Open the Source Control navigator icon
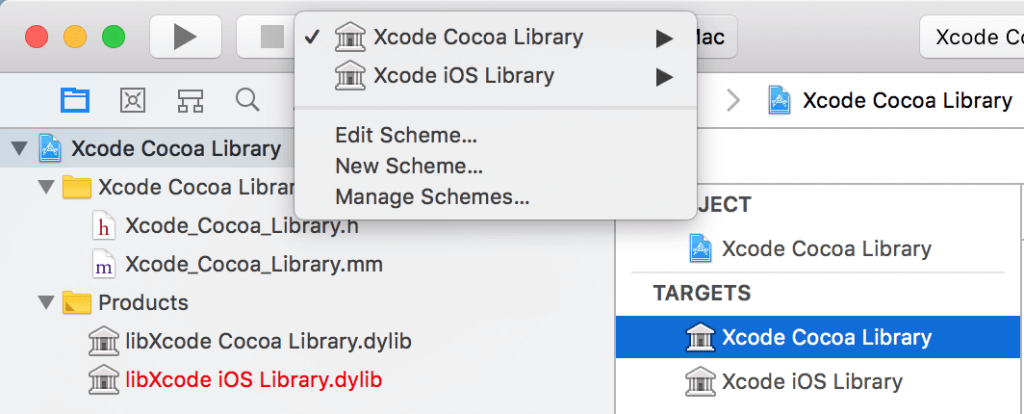1024x414 pixels. pos(133,100)
